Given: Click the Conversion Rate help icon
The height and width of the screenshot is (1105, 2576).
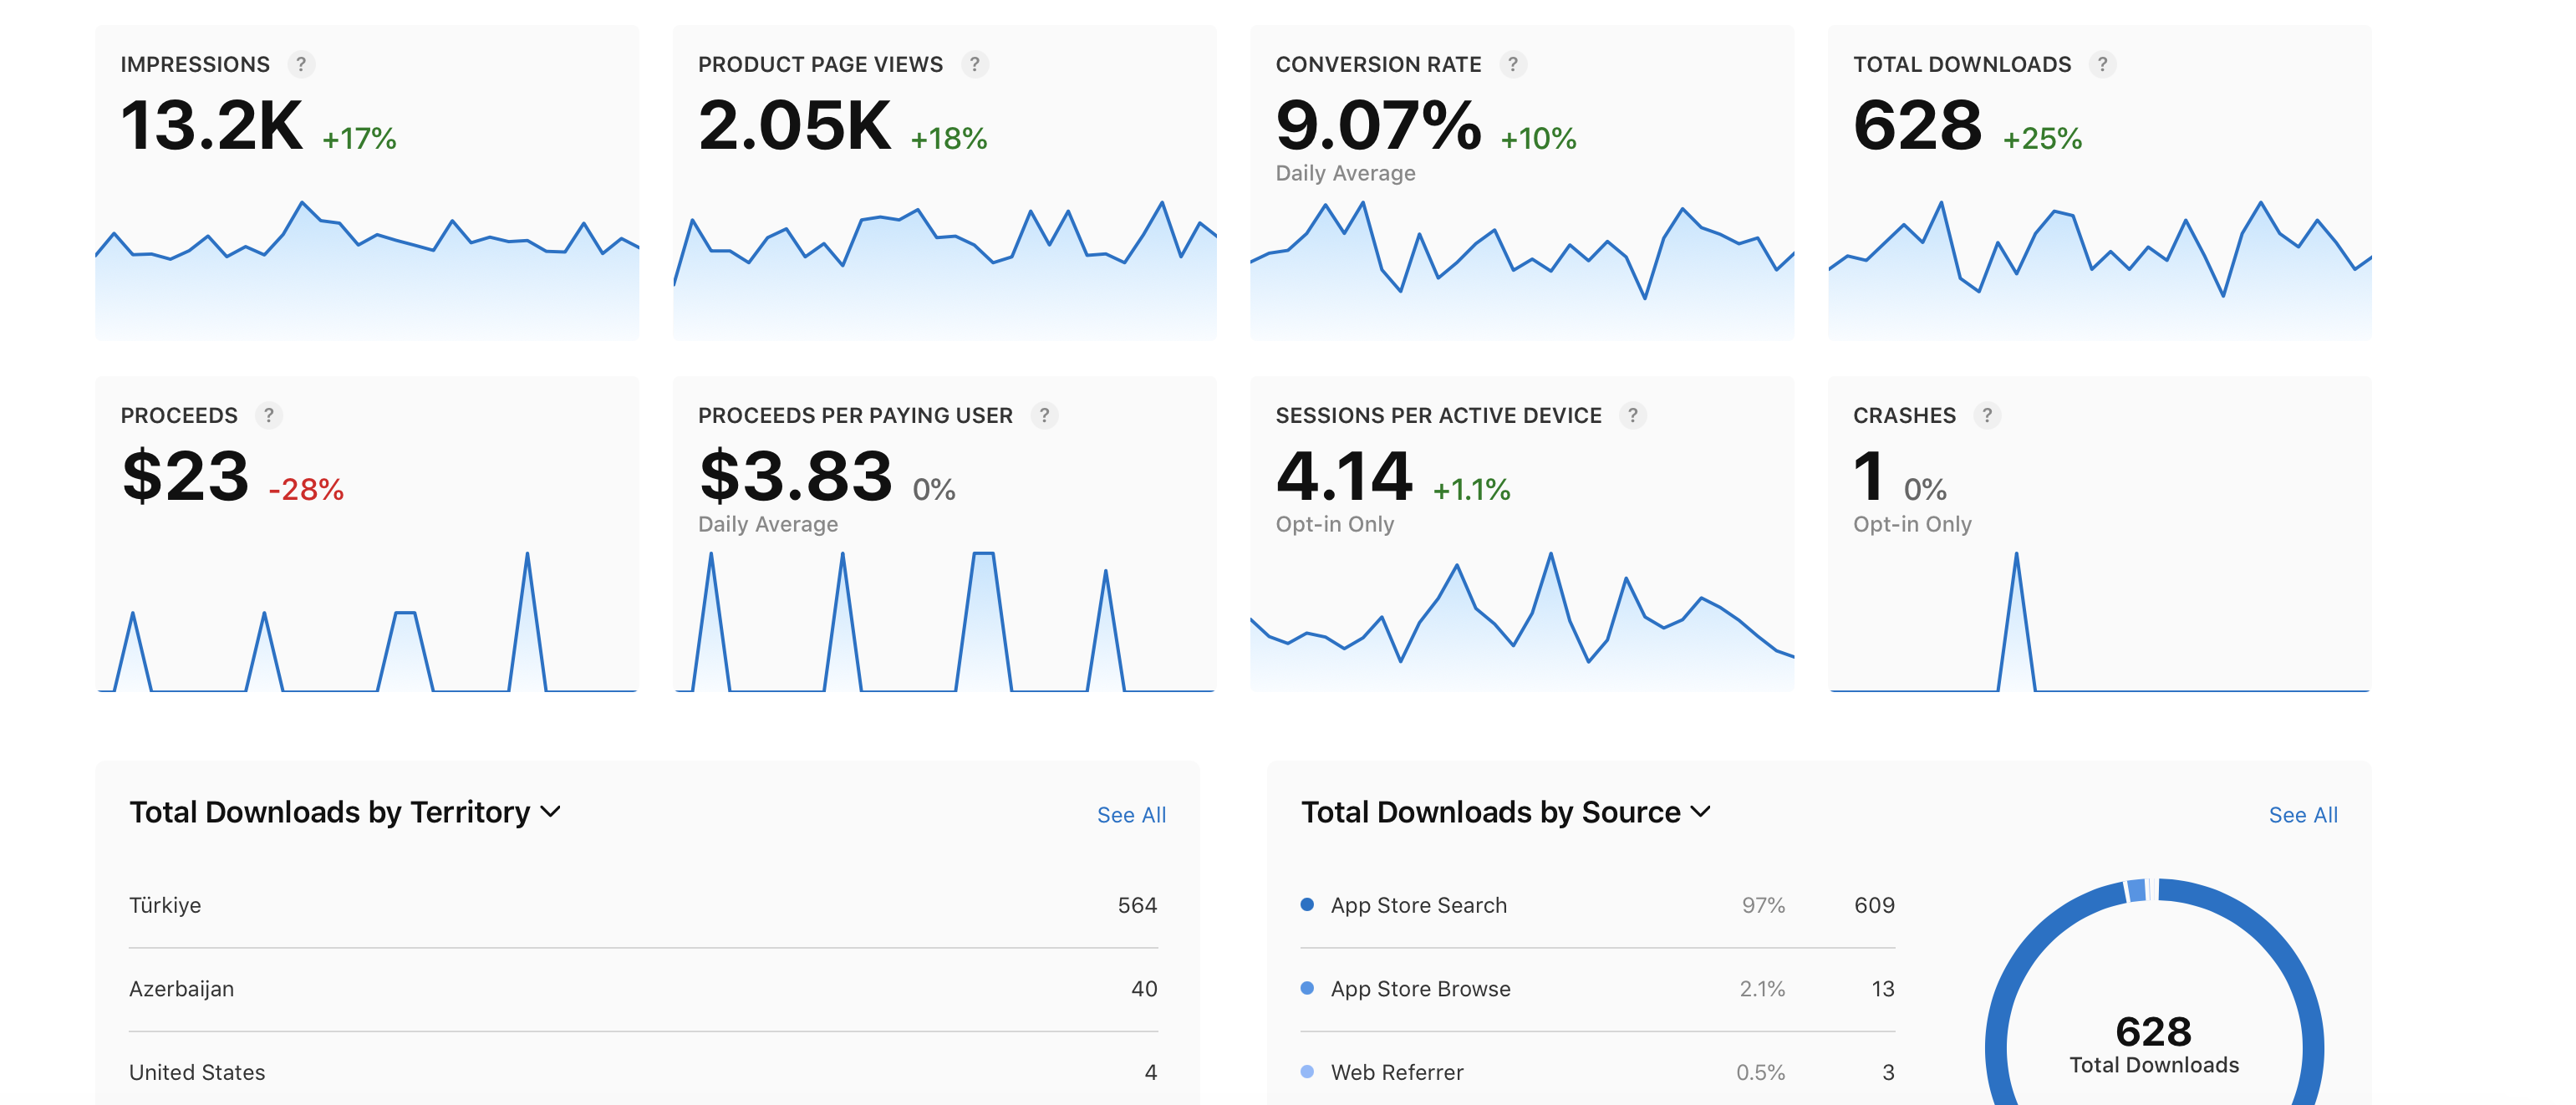Looking at the screenshot, I should click(1513, 64).
